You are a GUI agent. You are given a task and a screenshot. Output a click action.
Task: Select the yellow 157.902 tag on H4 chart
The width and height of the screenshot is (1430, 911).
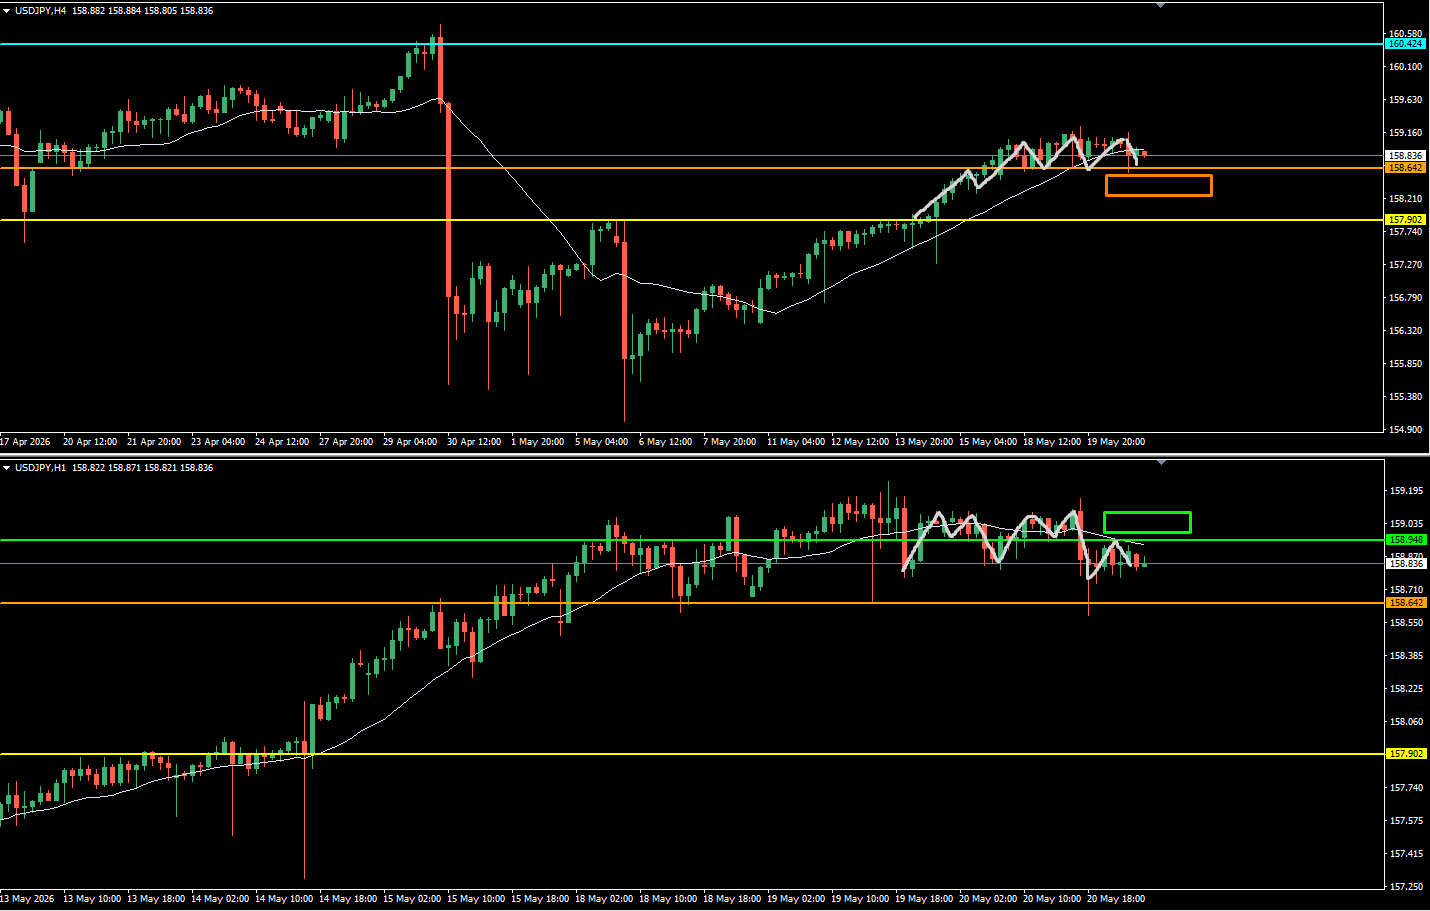1405,220
